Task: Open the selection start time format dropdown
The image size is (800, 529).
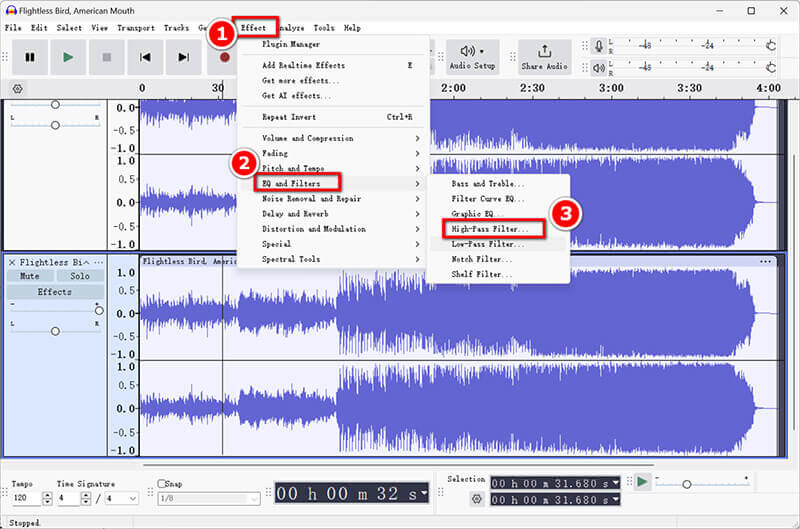Action: (616, 483)
